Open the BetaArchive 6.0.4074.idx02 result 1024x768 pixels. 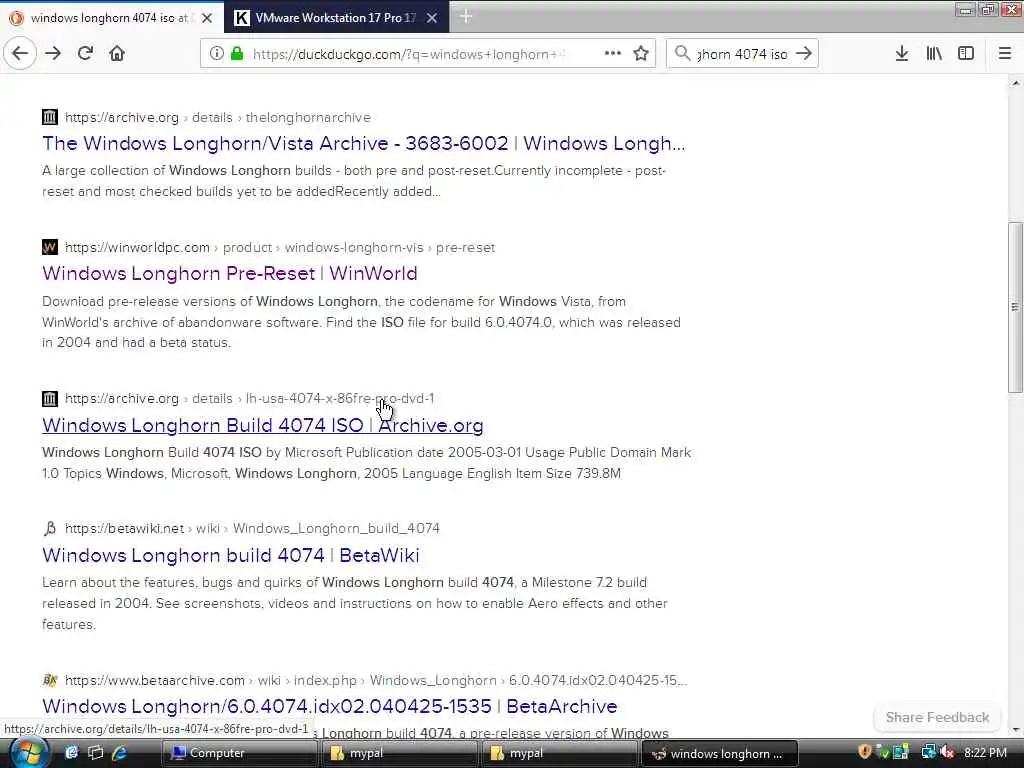click(x=330, y=706)
